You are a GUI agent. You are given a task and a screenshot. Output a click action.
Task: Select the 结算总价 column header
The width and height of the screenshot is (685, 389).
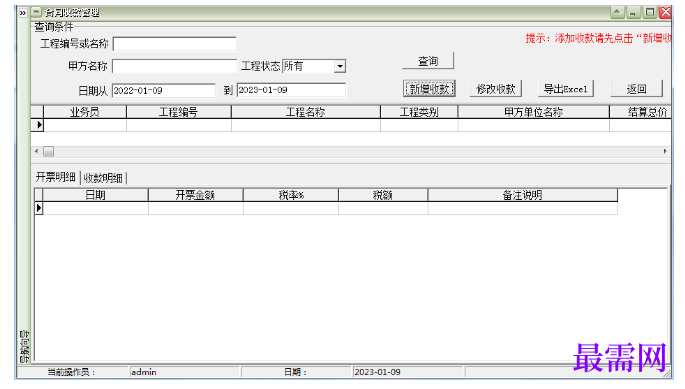coord(640,112)
